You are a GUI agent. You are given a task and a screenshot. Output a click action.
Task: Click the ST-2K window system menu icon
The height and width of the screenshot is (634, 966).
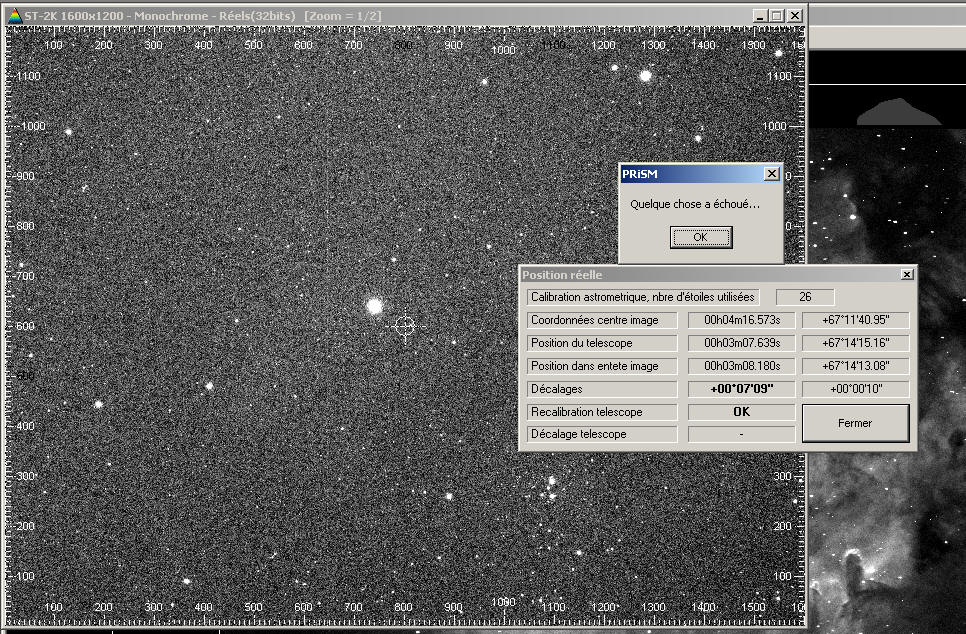coord(13,16)
